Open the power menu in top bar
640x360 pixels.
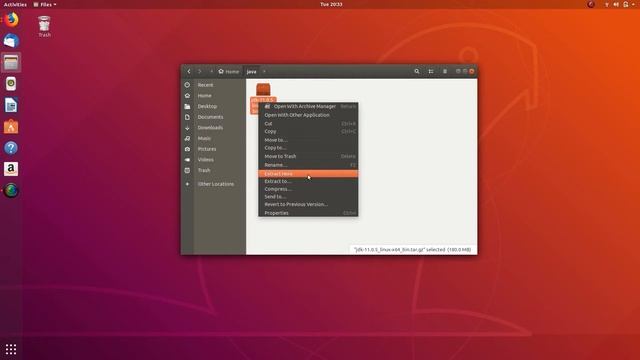[x=626, y=4]
